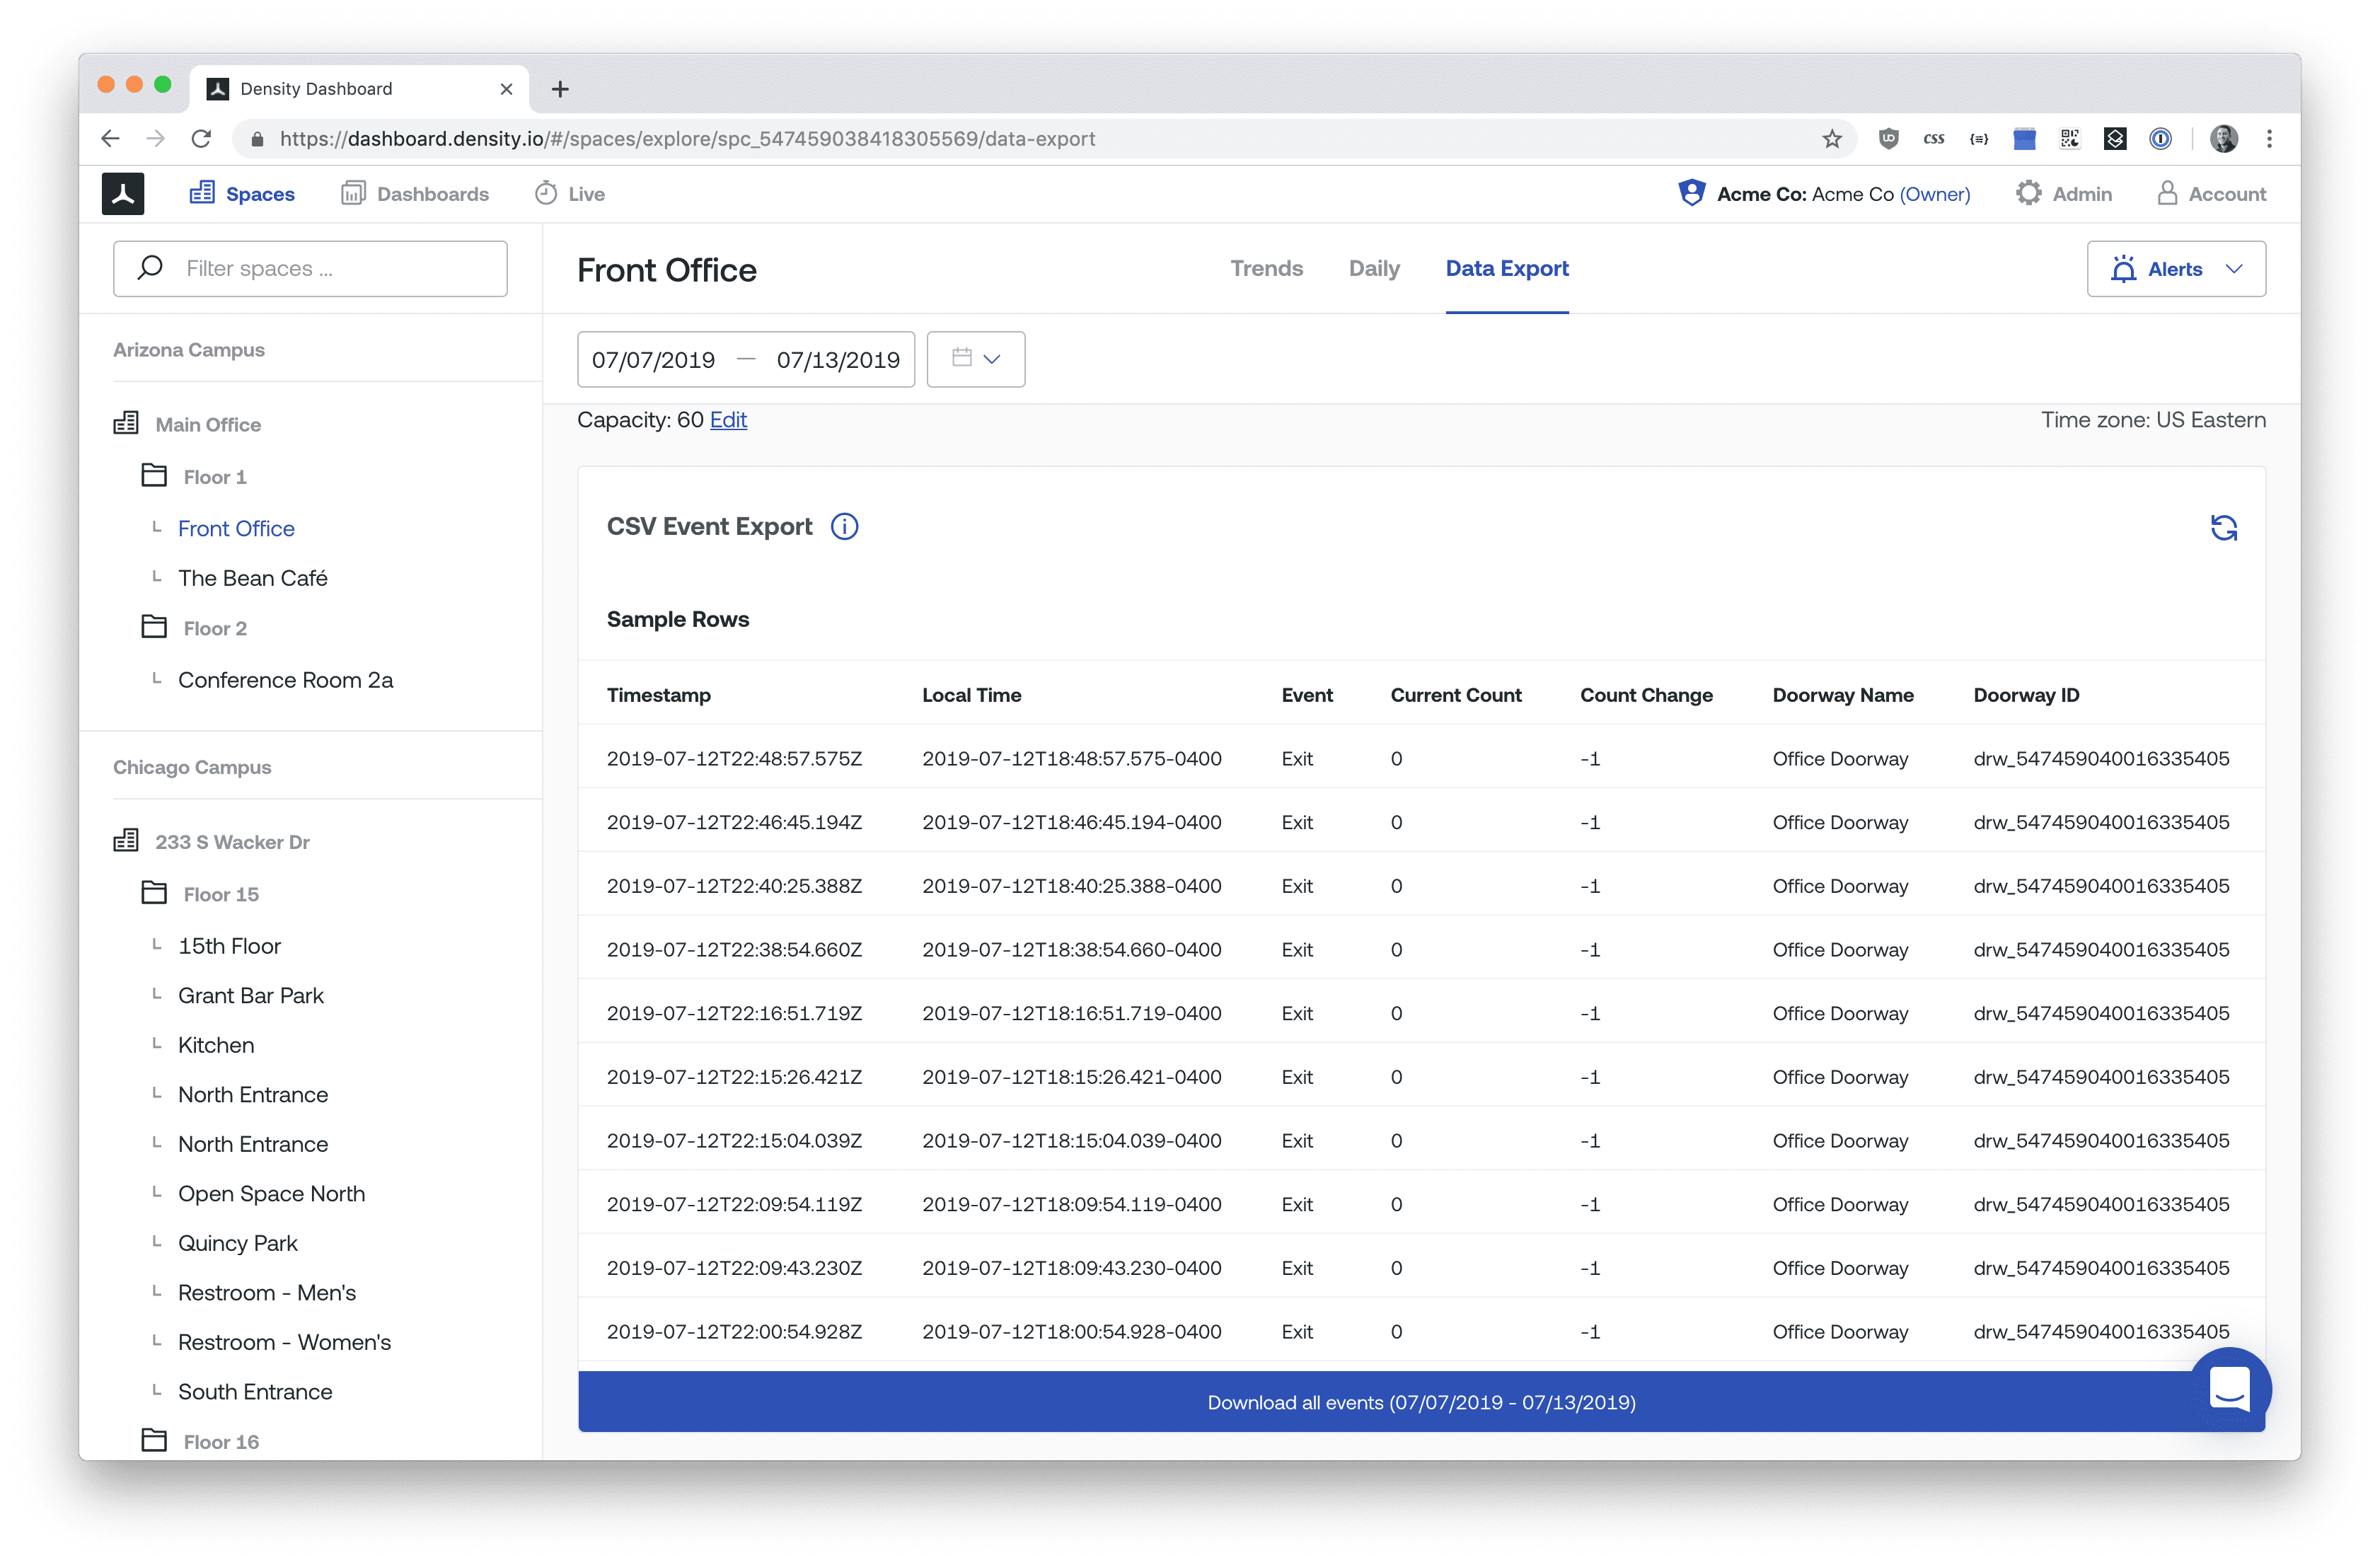Download all events for 07/07/2019 - 07/13/2019
The height and width of the screenshot is (1565, 2380).
(1421, 1402)
